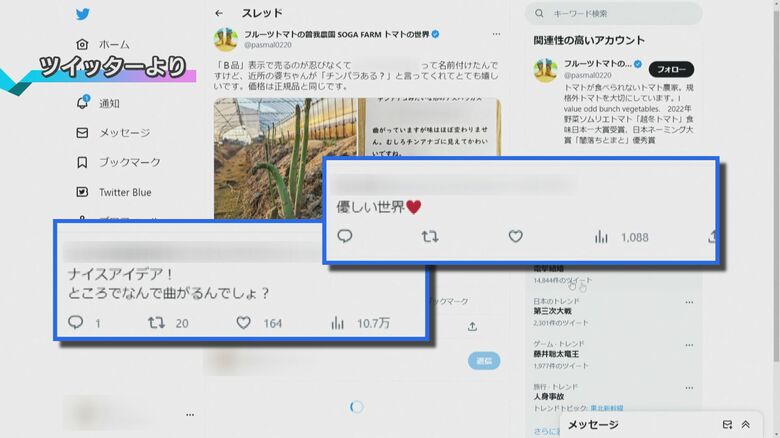Click the キーワード検索 search field
Viewport: 780px width, 438px height.
(613, 13)
